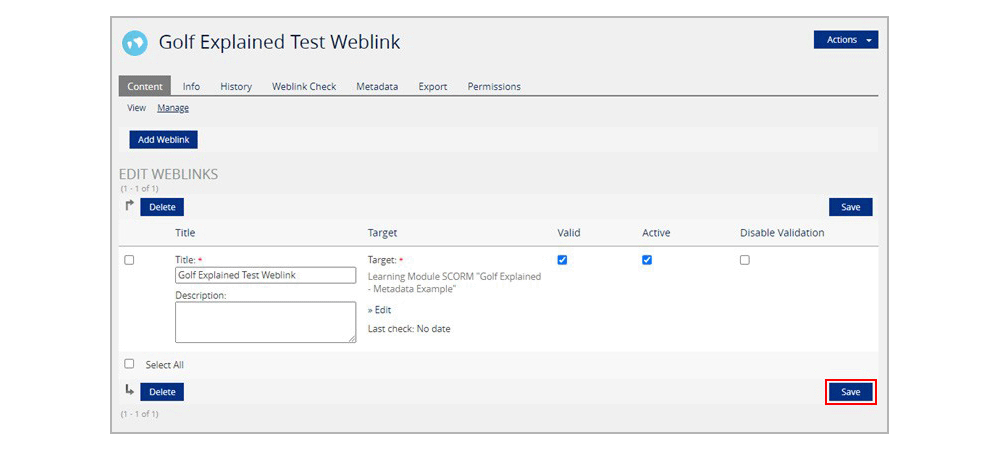Click the highlighted bottom Save button
1000x450 pixels.
(851, 392)
